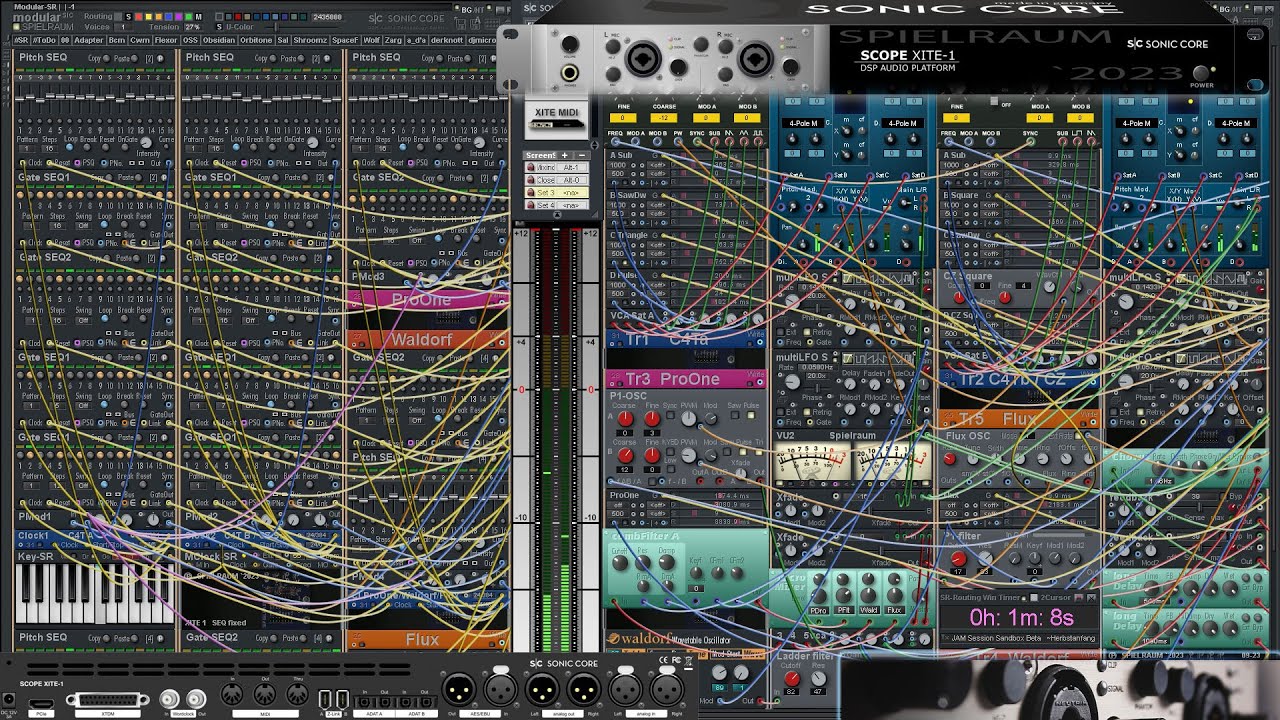Switch to the Adapter tab
The image size is (1280, 720).
click(89, 40)
